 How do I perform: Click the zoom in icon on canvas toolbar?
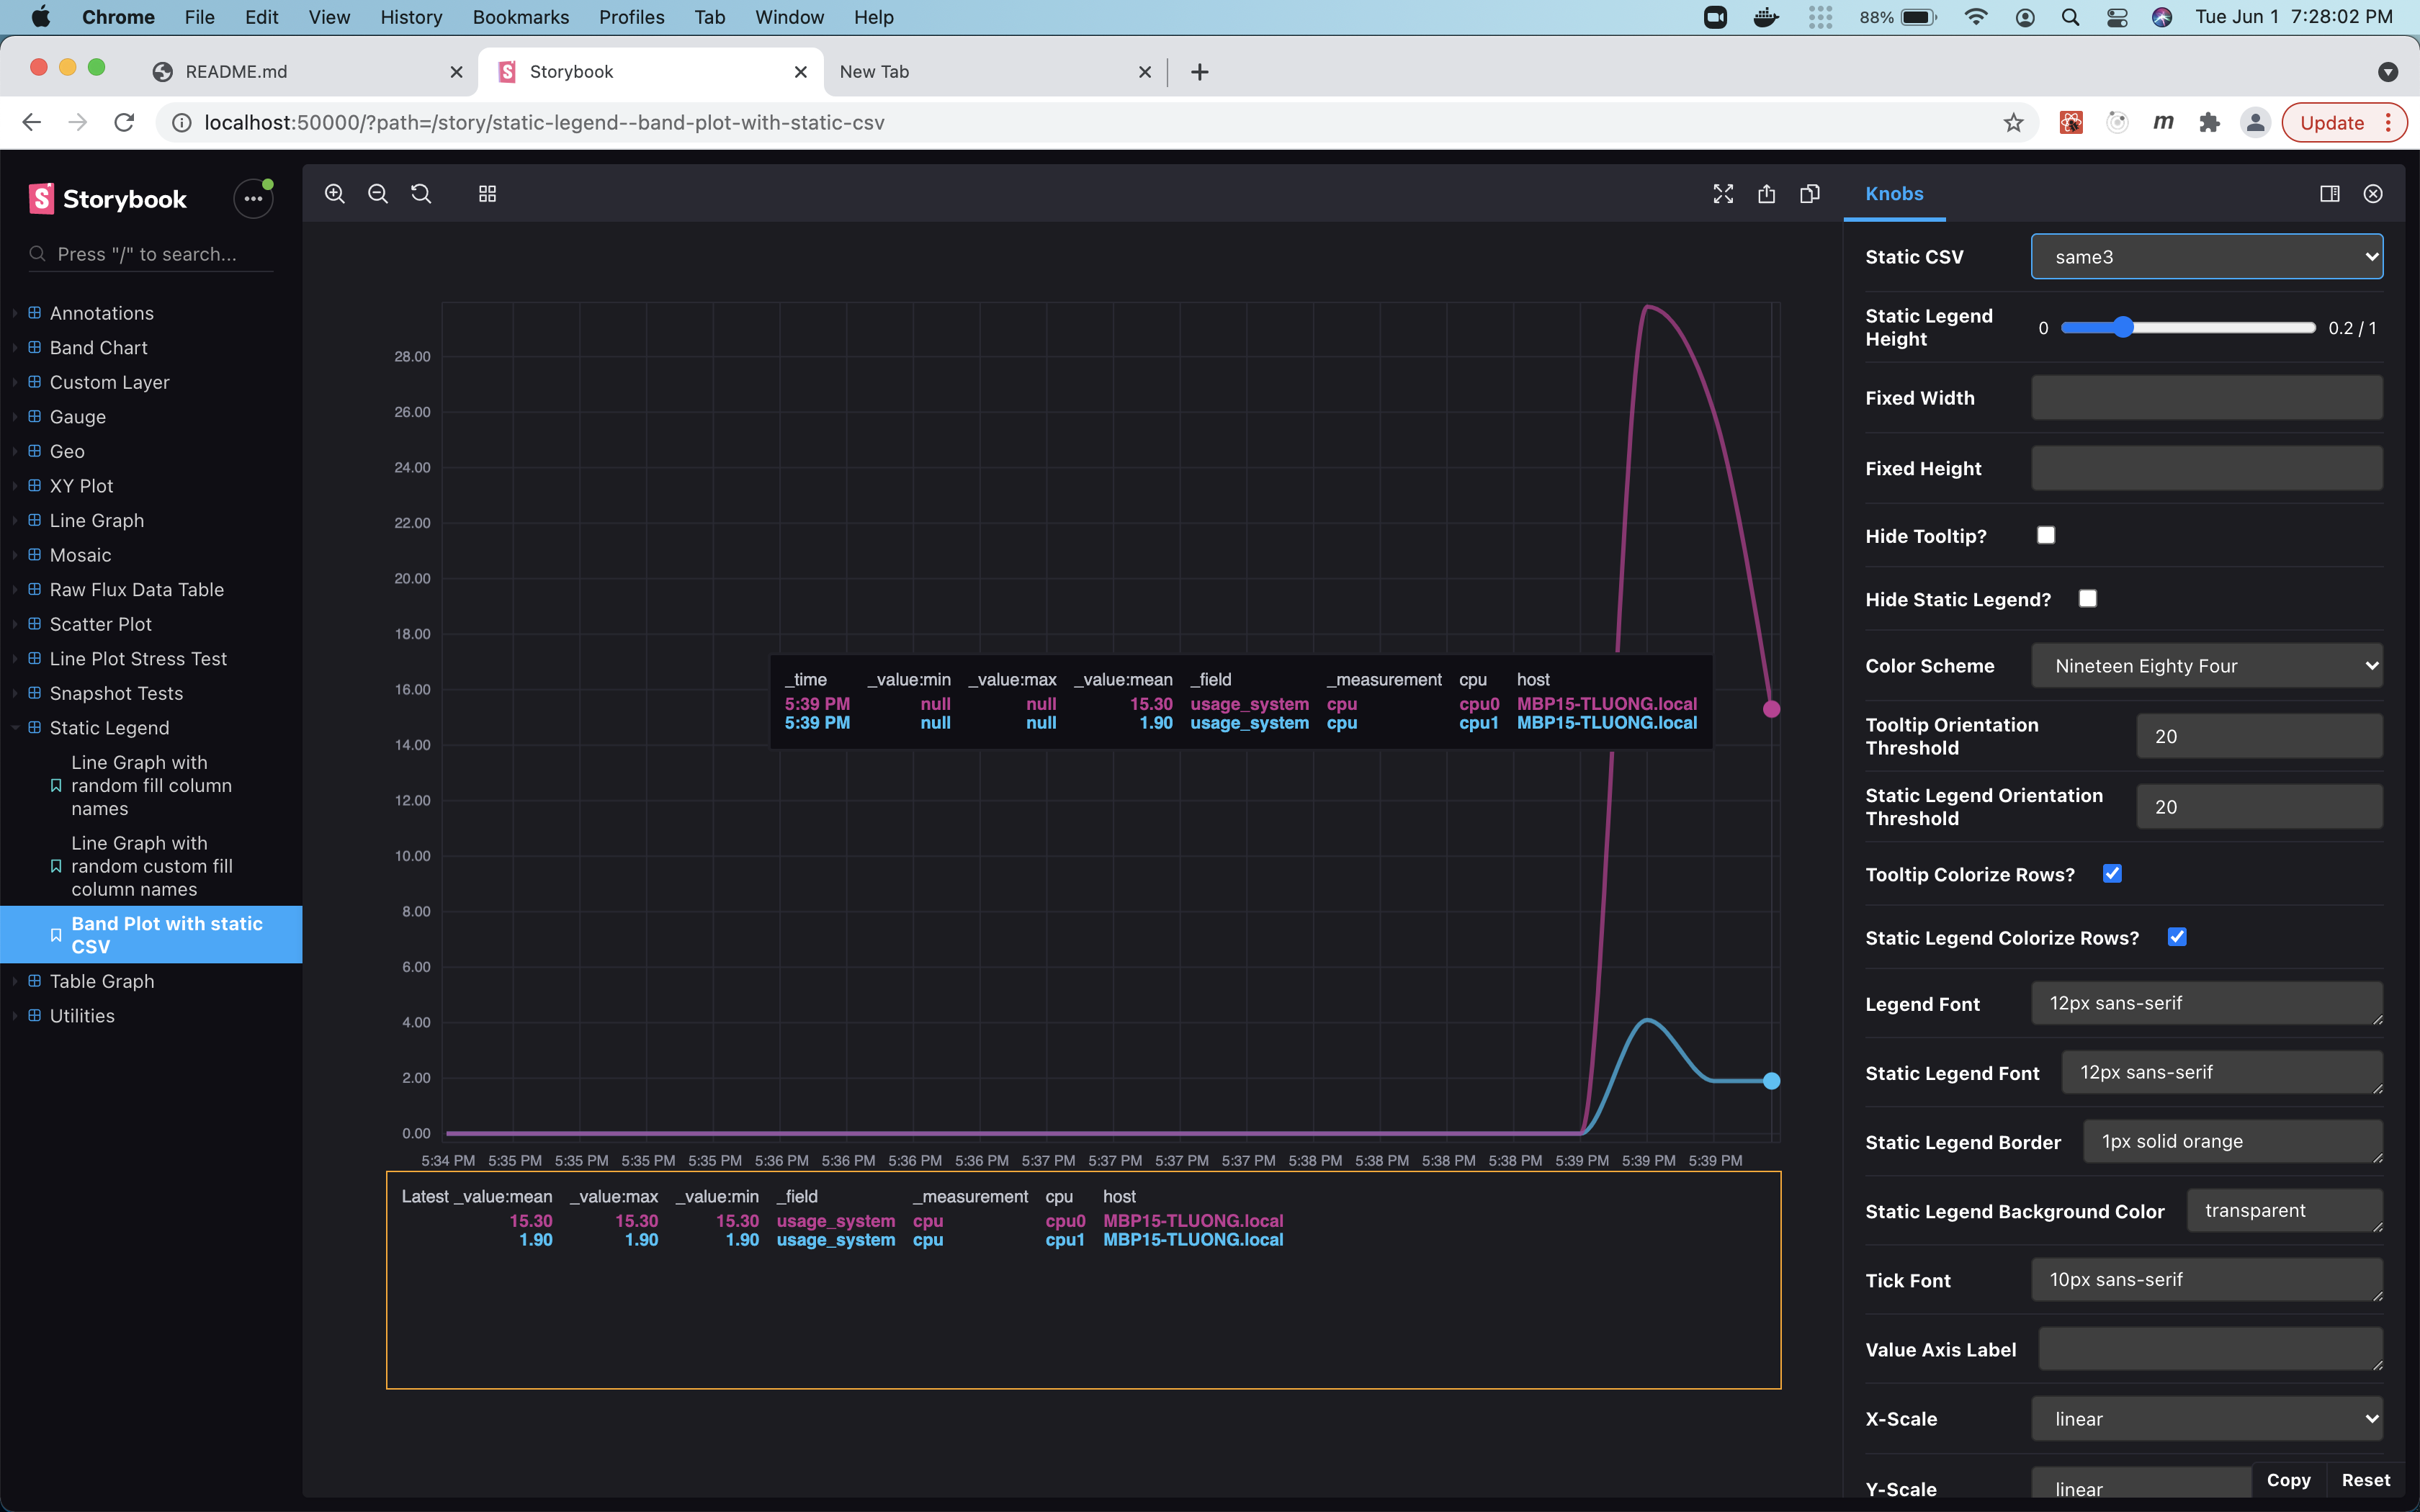point(335,193)
